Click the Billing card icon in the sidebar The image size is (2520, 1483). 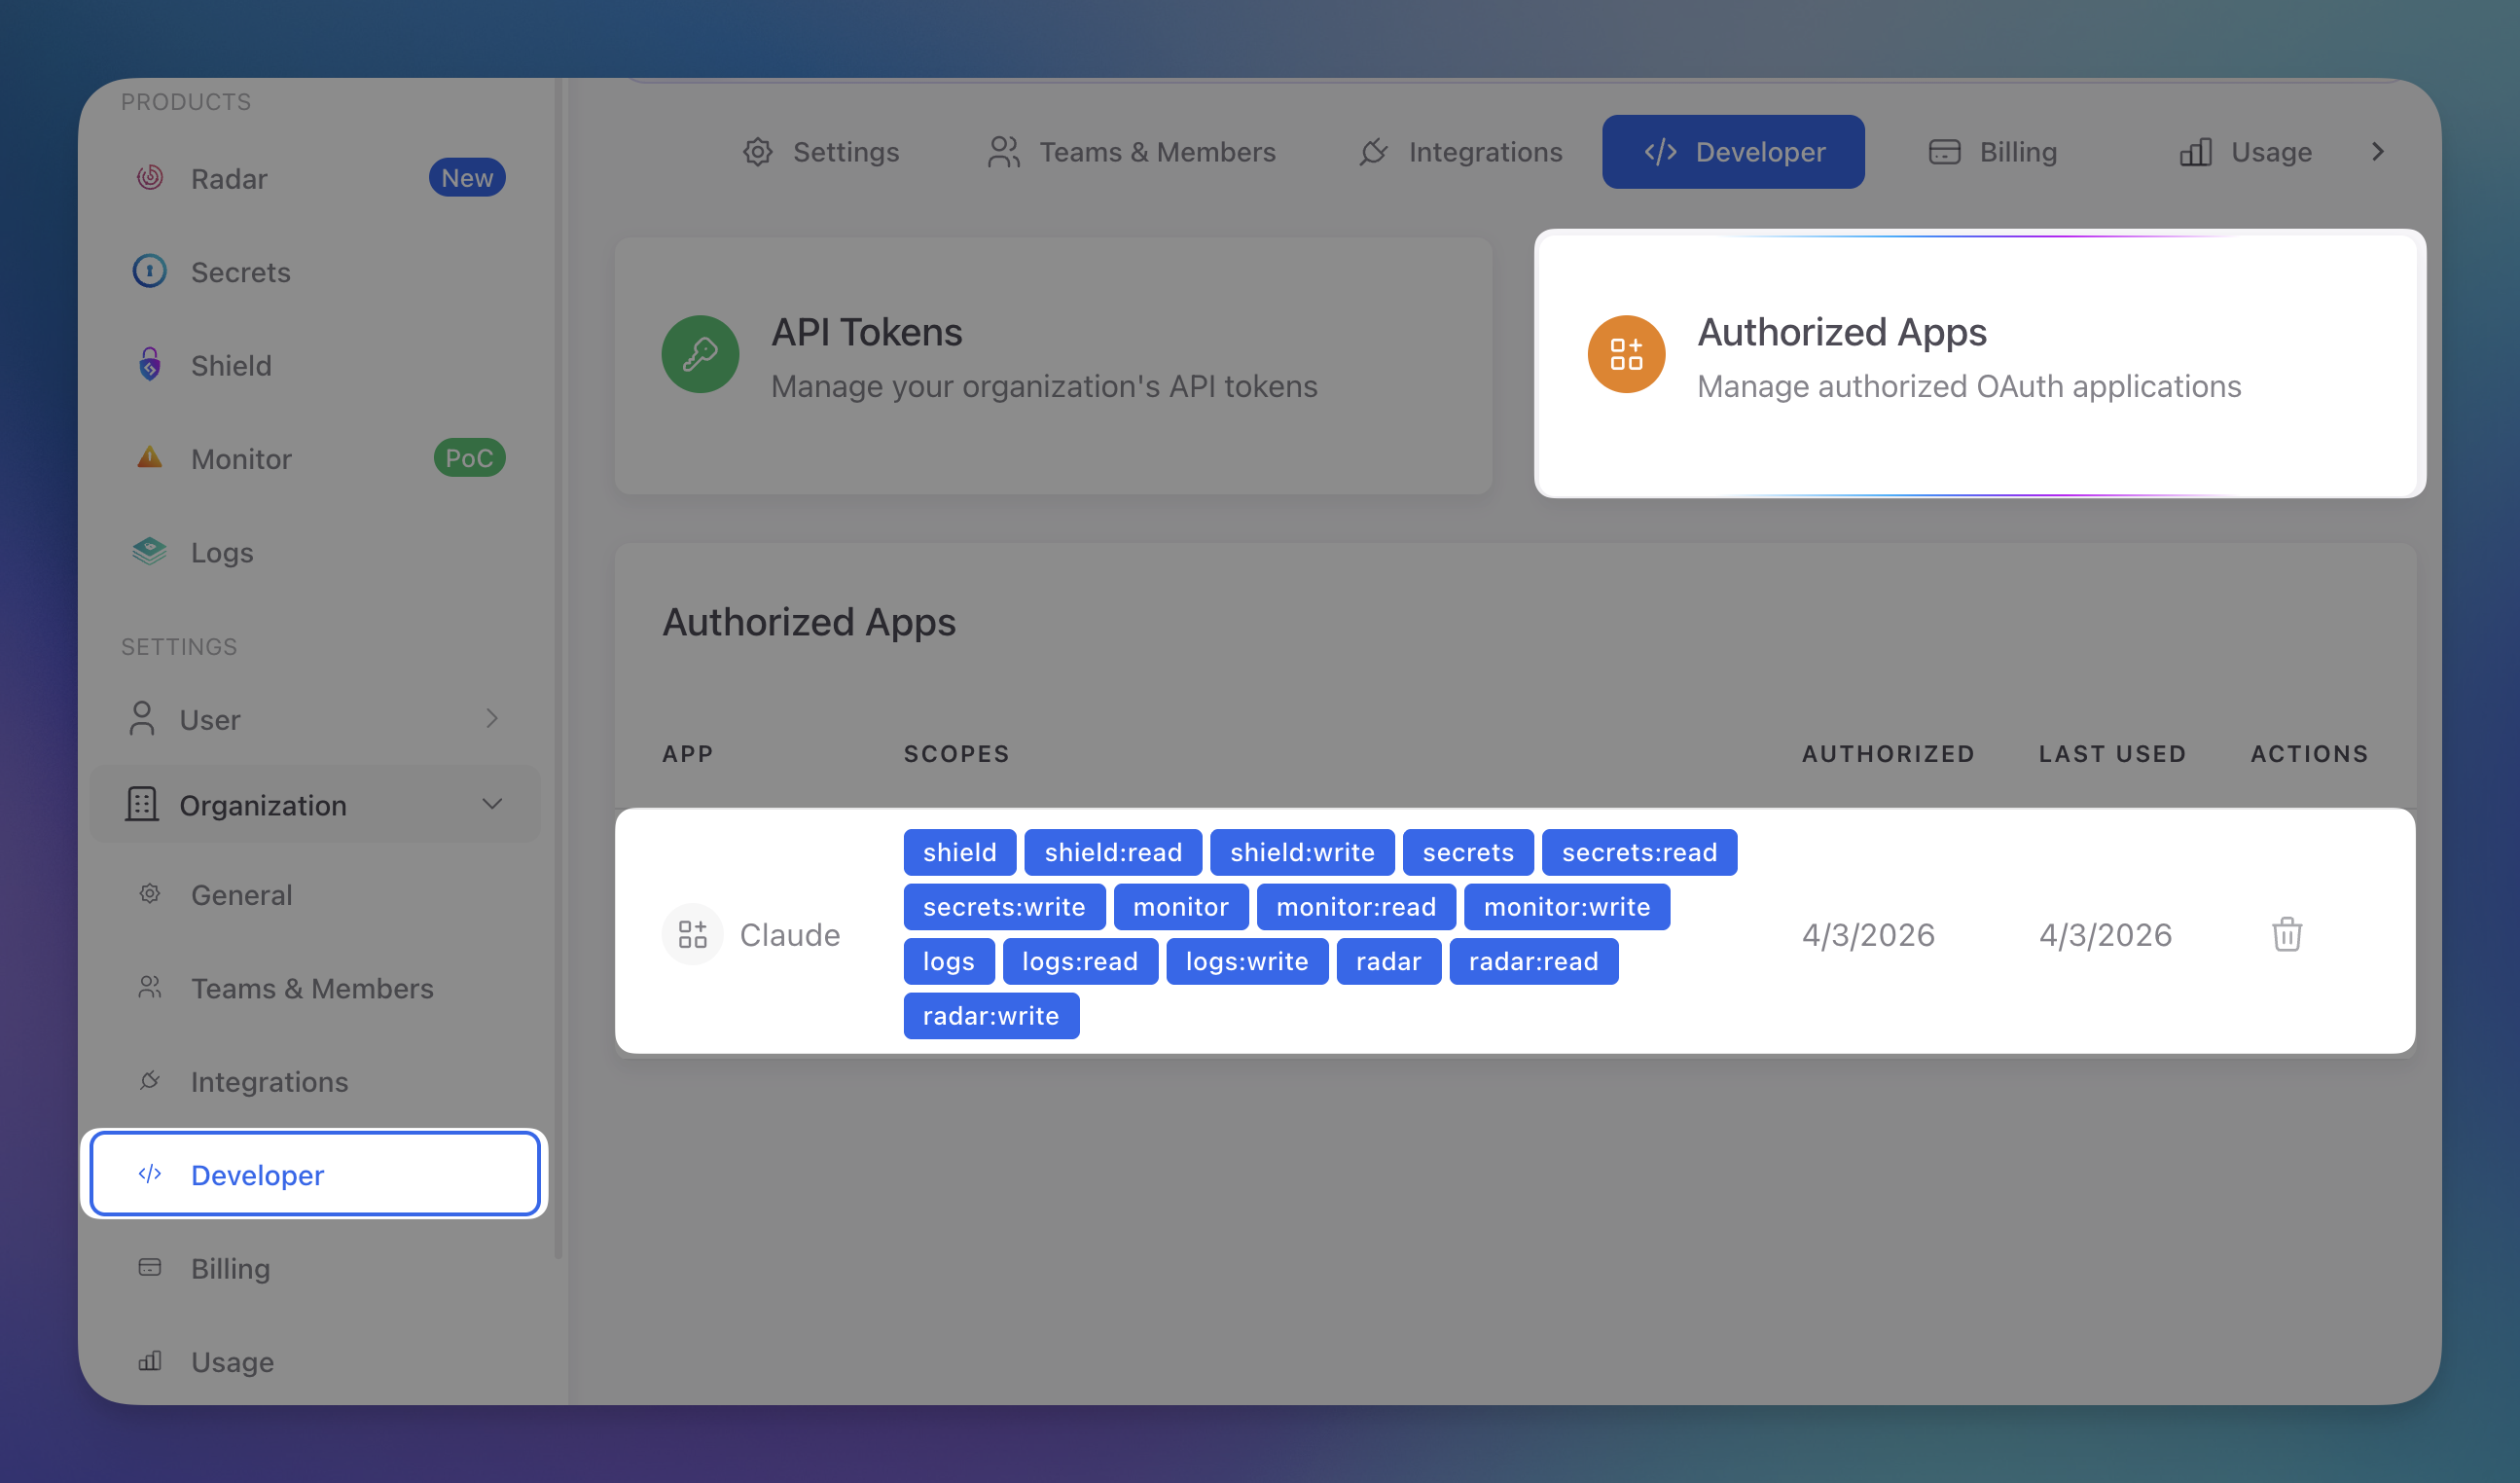pyautogui.click(x=149, y=1267)
